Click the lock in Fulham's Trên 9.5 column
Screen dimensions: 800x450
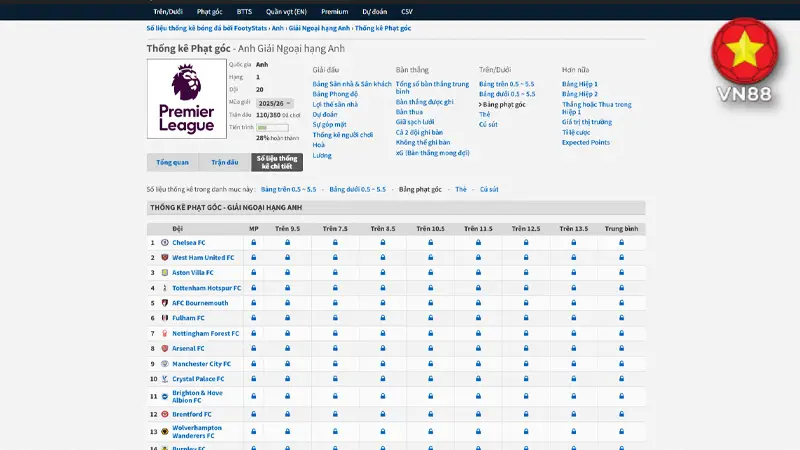point(288,318)
